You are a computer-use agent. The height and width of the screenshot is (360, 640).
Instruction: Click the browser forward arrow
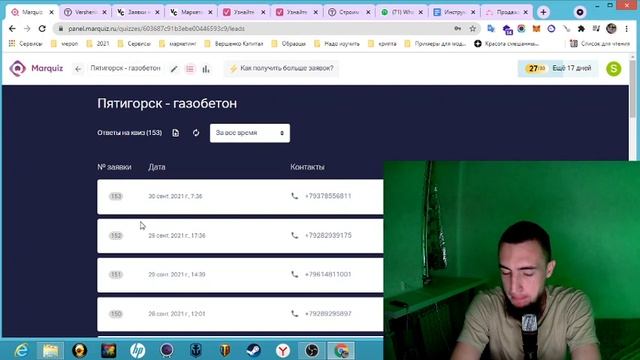(x=27, y=29)
